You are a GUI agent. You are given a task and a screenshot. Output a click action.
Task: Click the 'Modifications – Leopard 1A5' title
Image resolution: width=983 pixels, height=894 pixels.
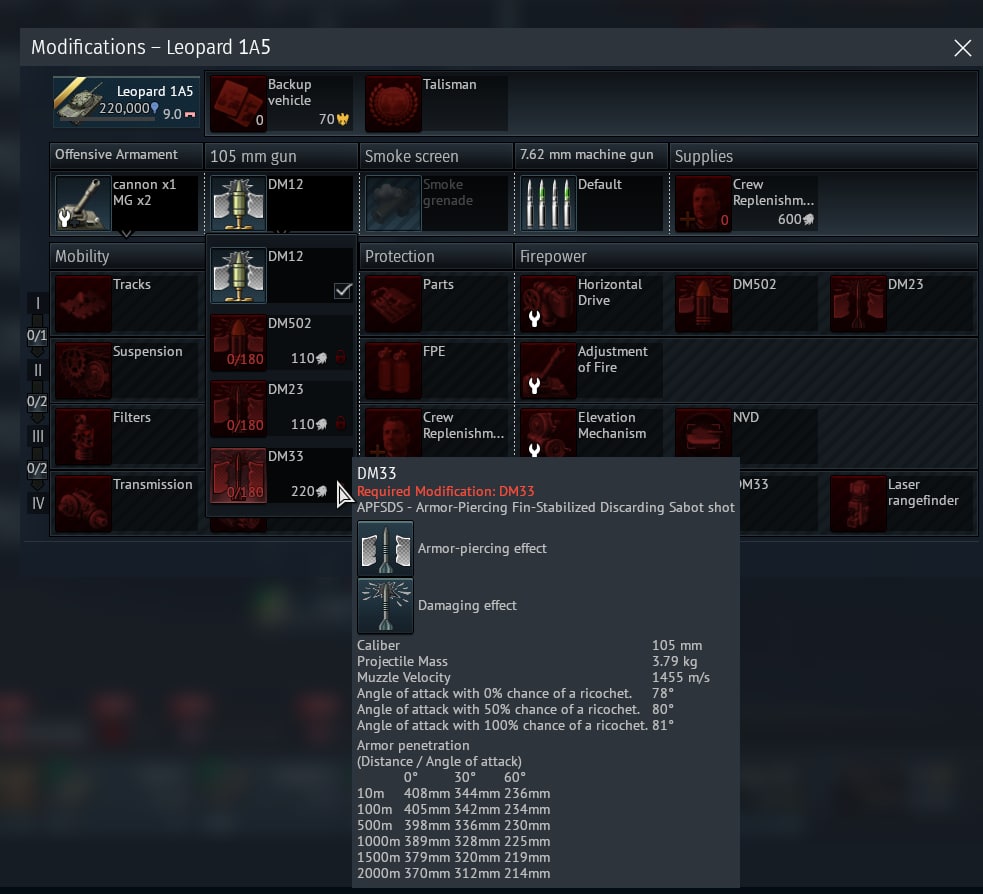pos(151,48)
